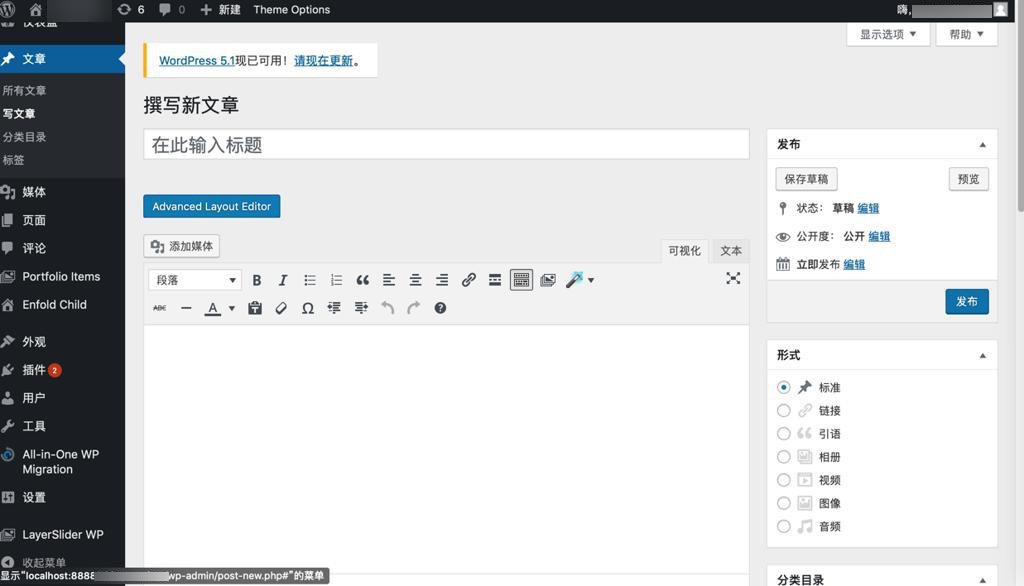Collapse the 分类目录 panel
The height and width of the screenshot is (586, 1024).
(982, 580)
